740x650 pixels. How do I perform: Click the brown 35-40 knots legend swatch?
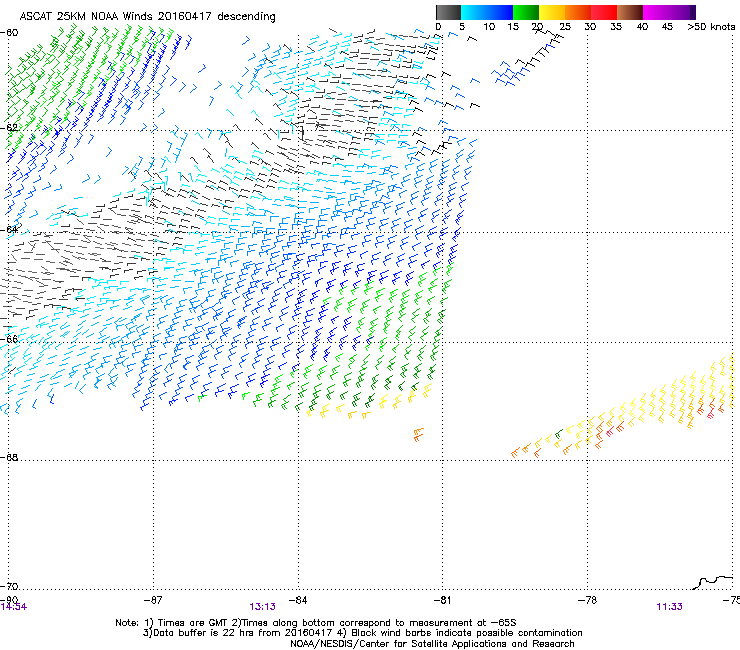(x=630, y=12)
